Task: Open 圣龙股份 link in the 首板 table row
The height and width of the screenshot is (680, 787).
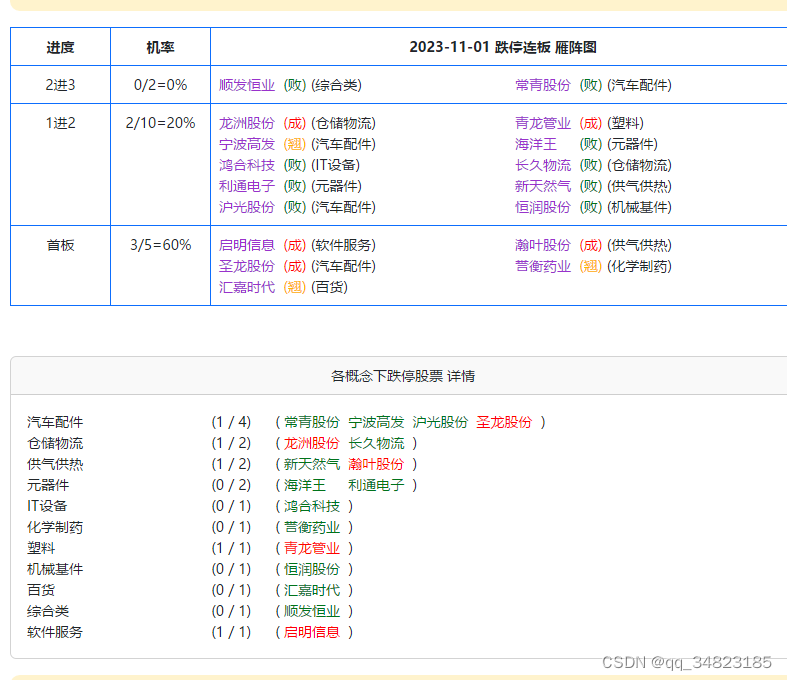Action: point(247,266)
